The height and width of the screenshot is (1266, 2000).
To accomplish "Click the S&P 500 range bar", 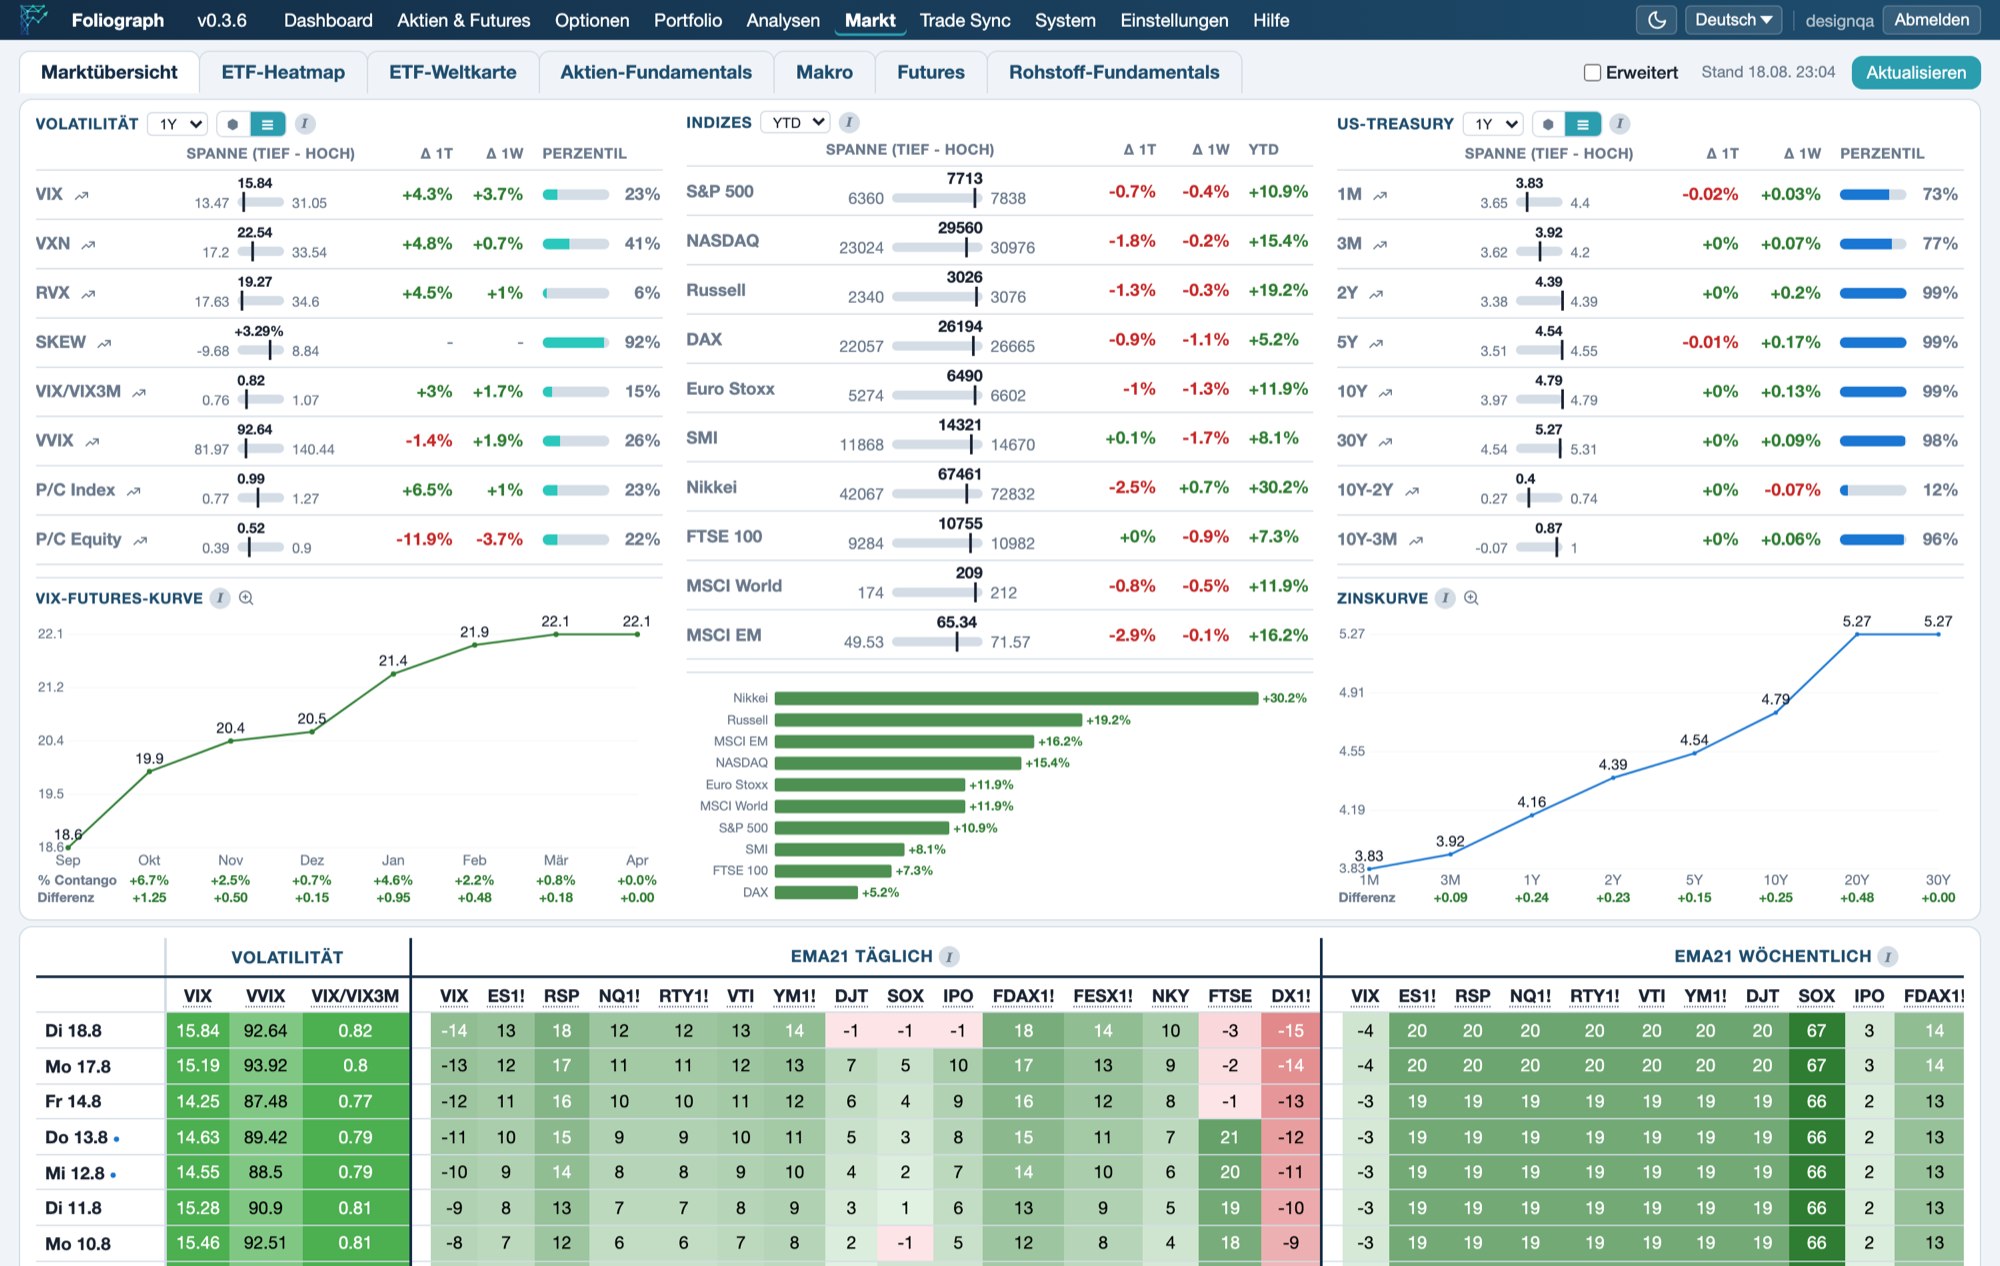I will (x=936, y=198).
